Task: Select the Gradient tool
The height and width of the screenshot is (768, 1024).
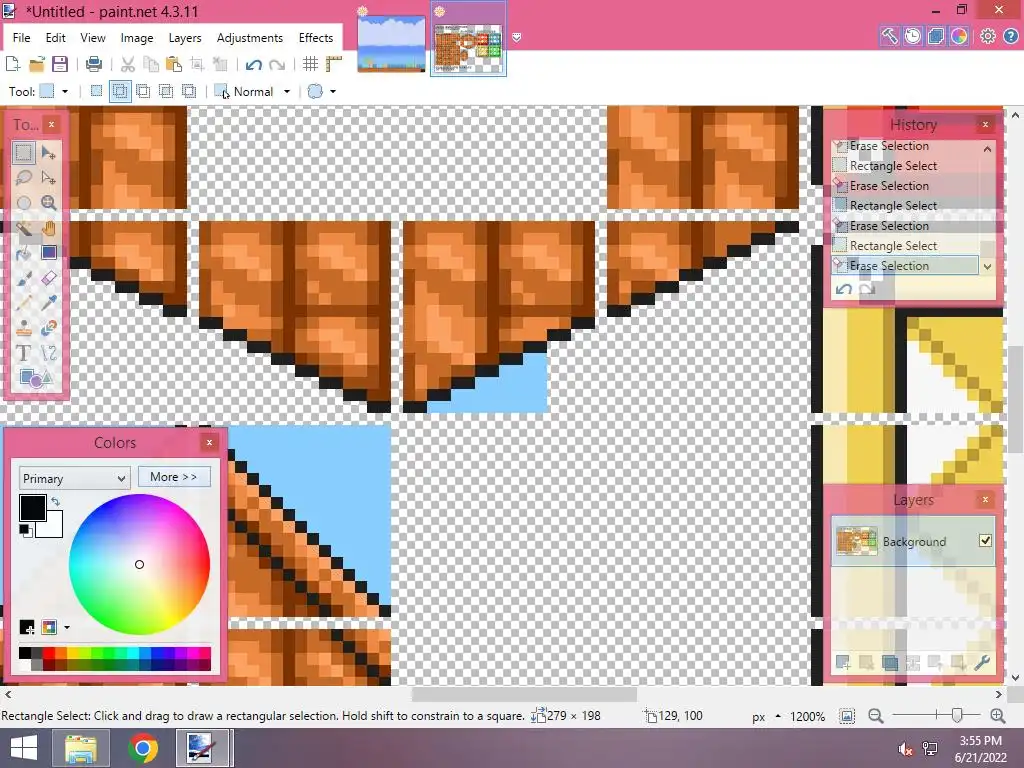Action: pyautogui.click(x=49, y=253)
